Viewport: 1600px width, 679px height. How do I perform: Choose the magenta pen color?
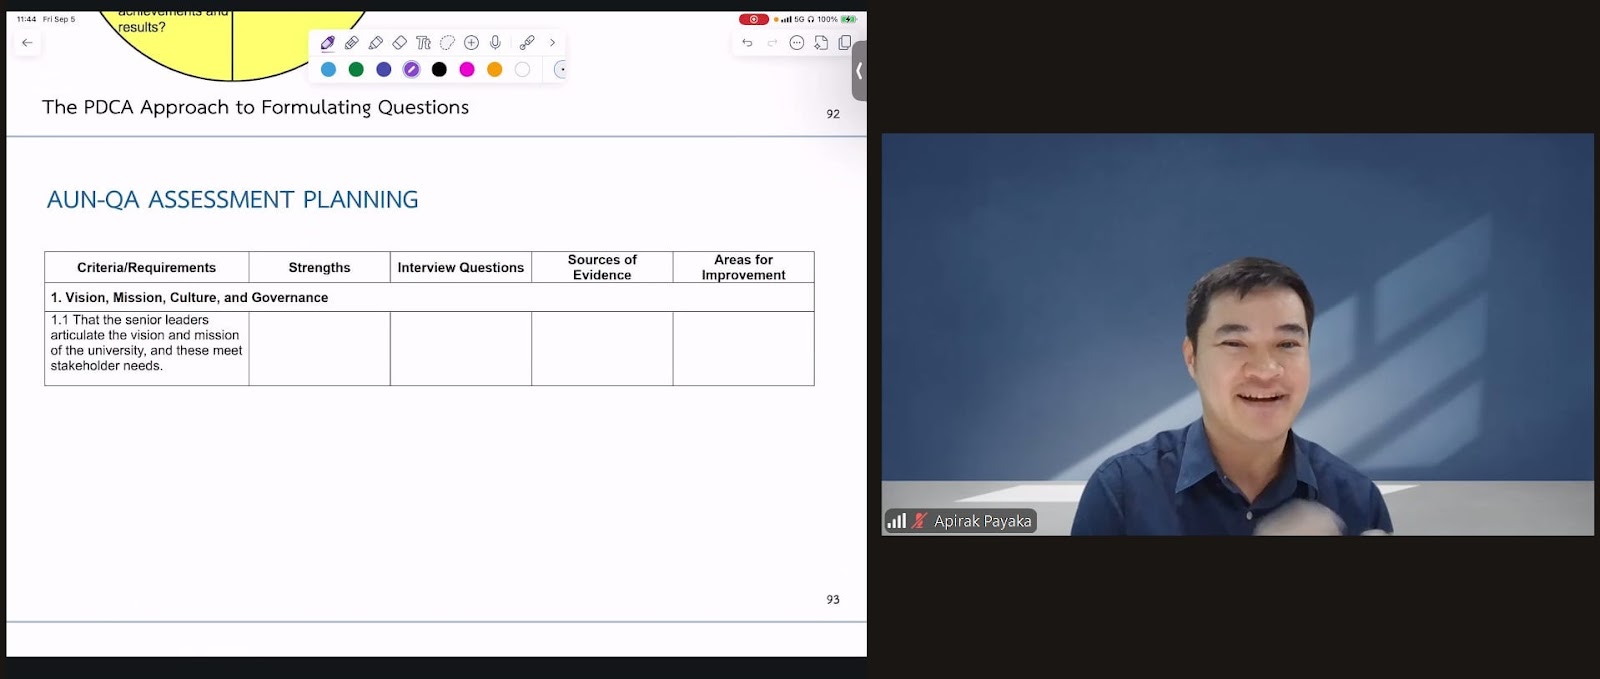pos(467,69)
